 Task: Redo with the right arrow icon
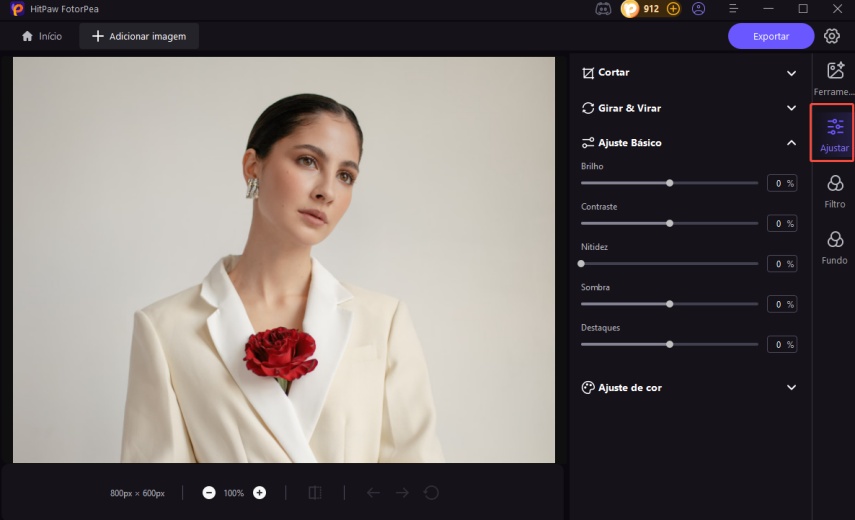pyautogui.click(x=402, y=493)
